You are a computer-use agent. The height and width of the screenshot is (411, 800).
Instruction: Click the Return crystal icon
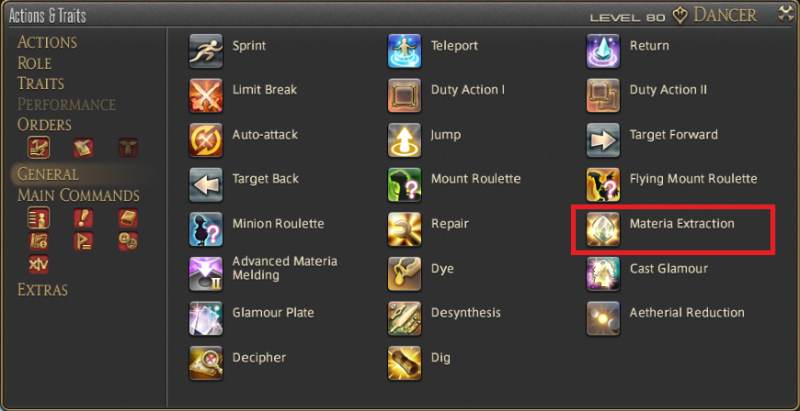pyautogui.click(x=603, y=51)
